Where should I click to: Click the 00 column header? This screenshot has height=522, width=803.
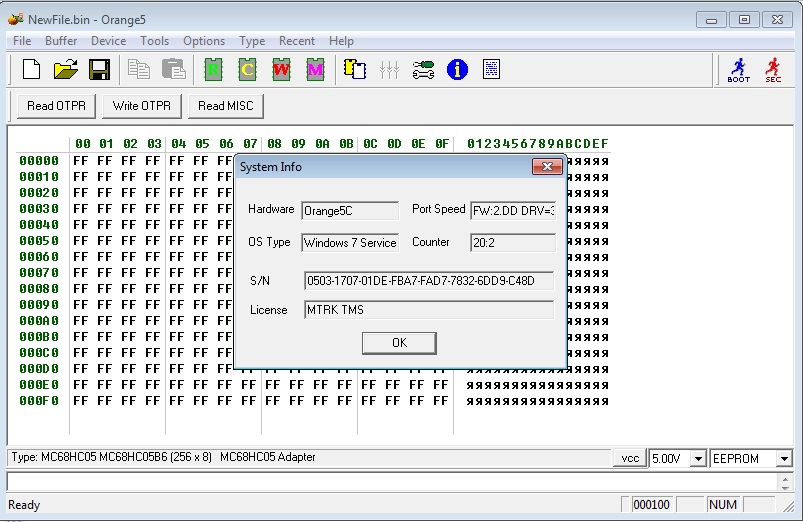click(82, 144)
